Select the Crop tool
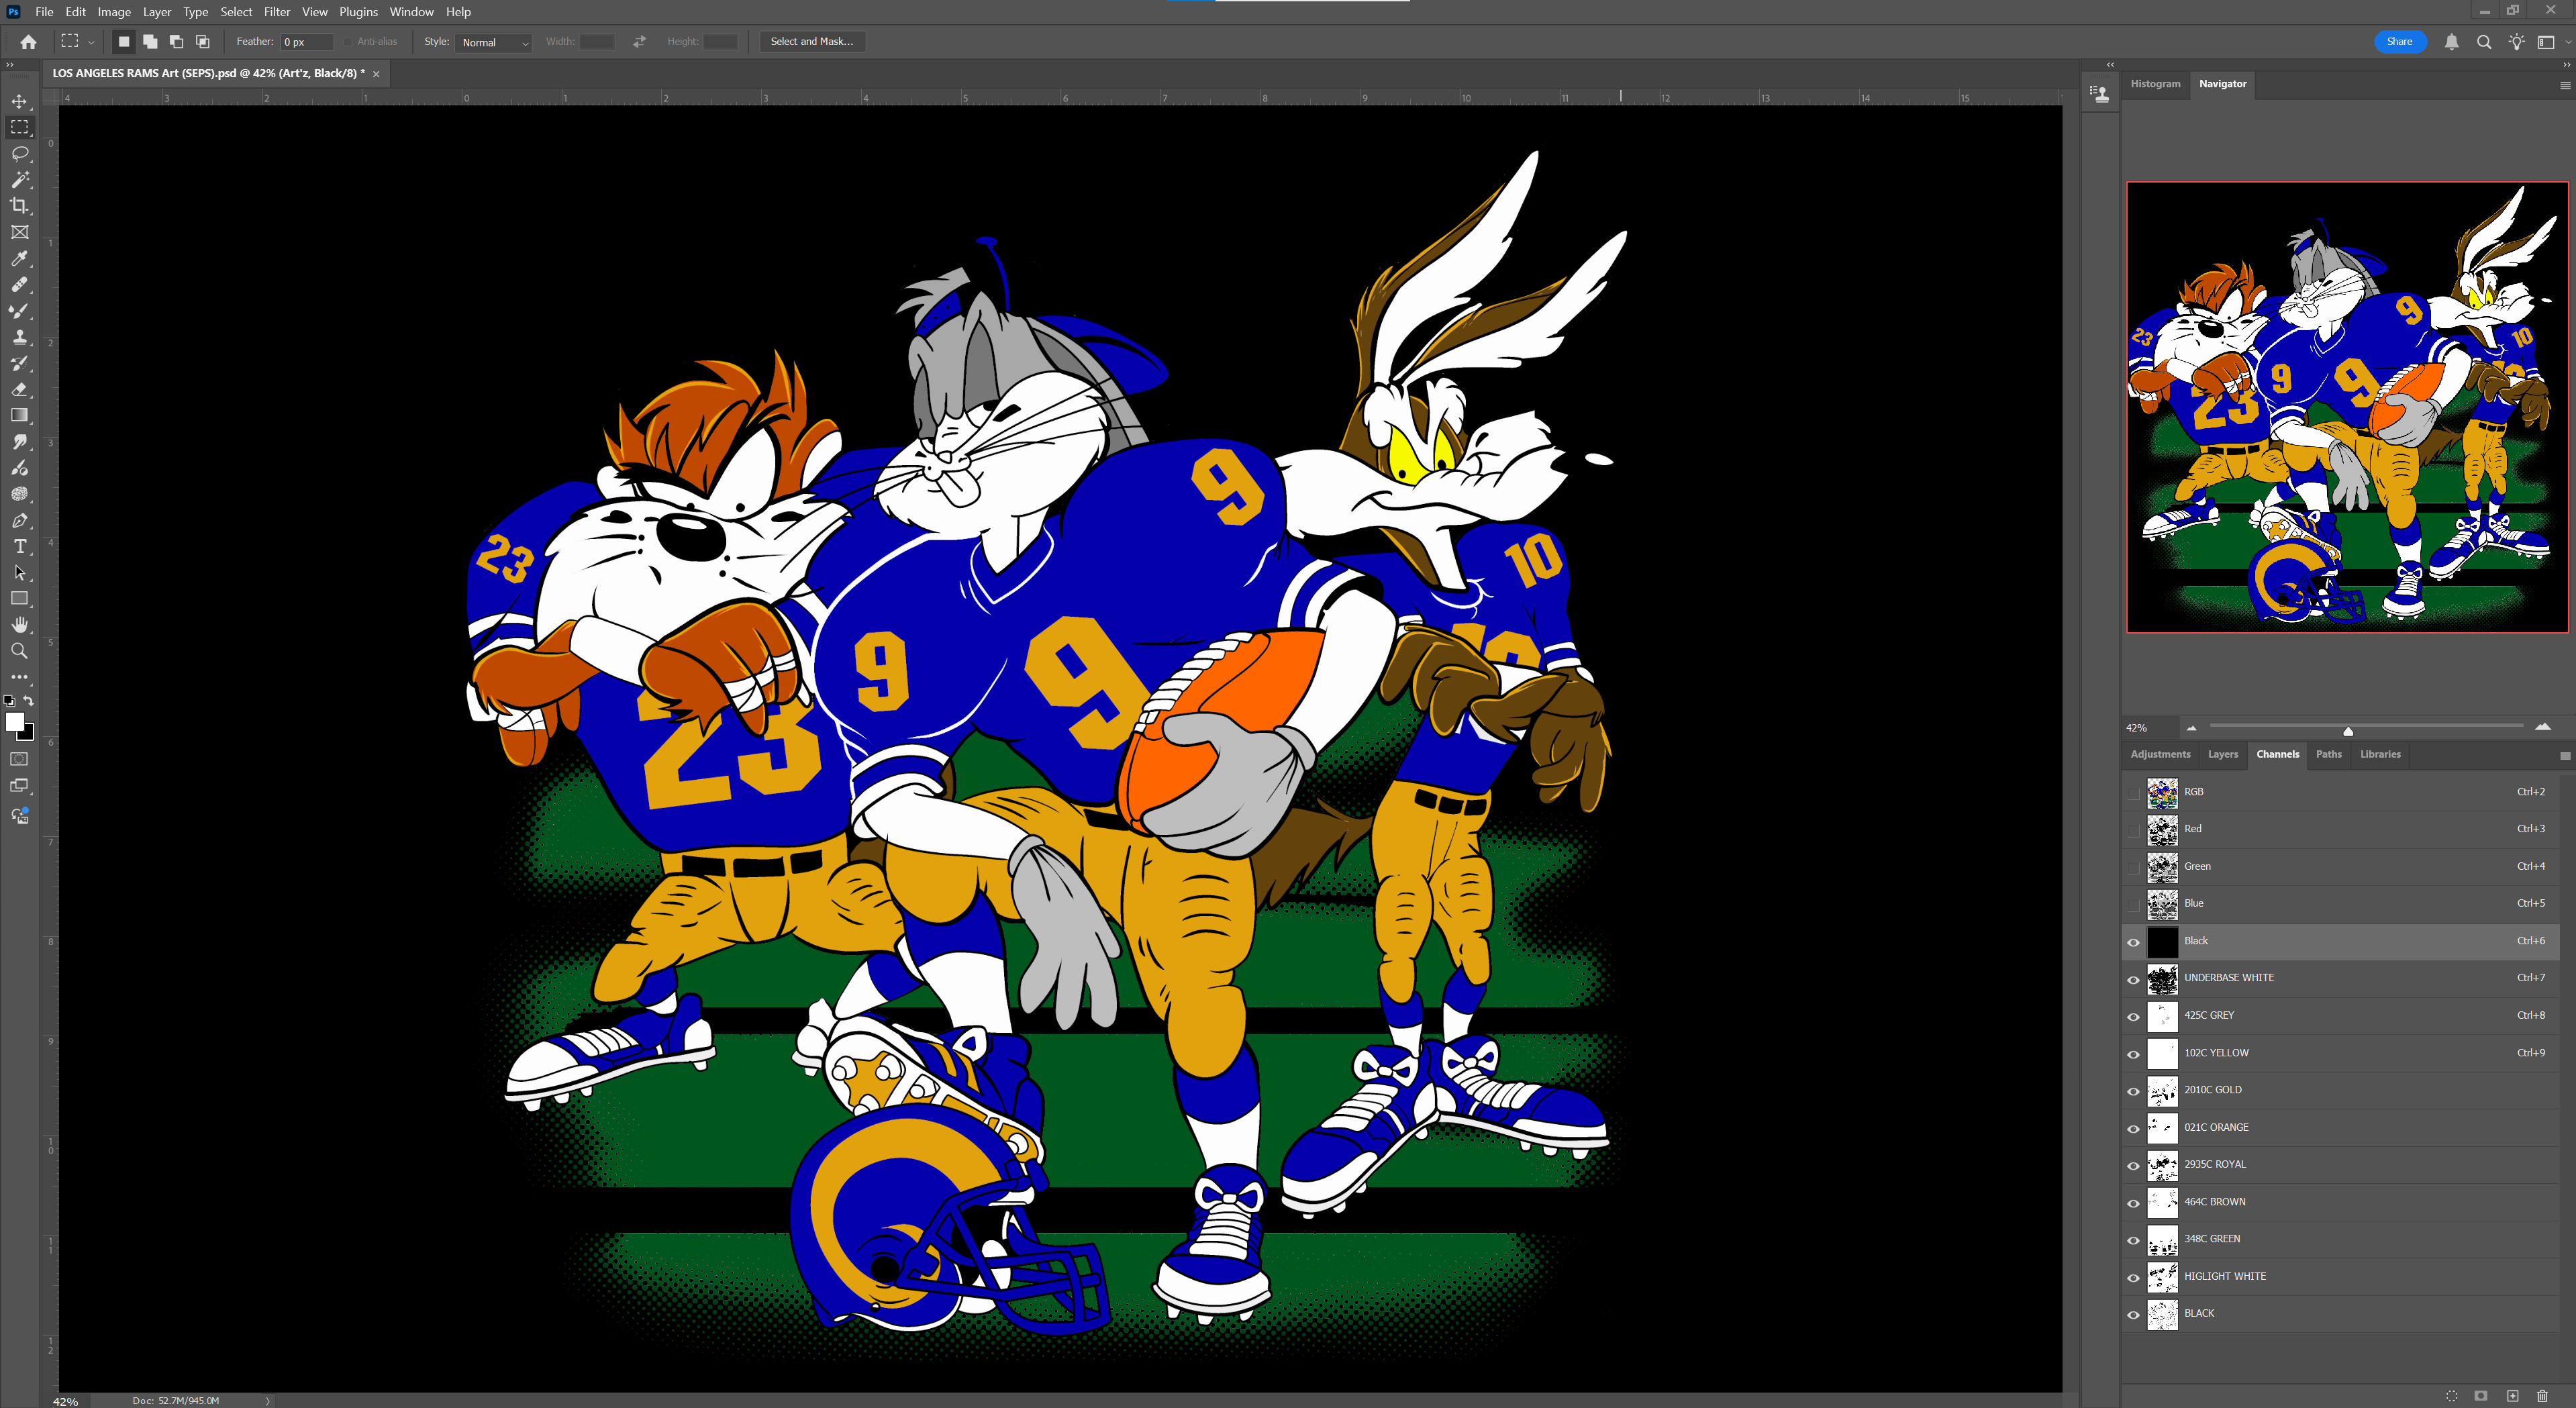Viewport: 2576px width, 1408px height. [19, 205]
